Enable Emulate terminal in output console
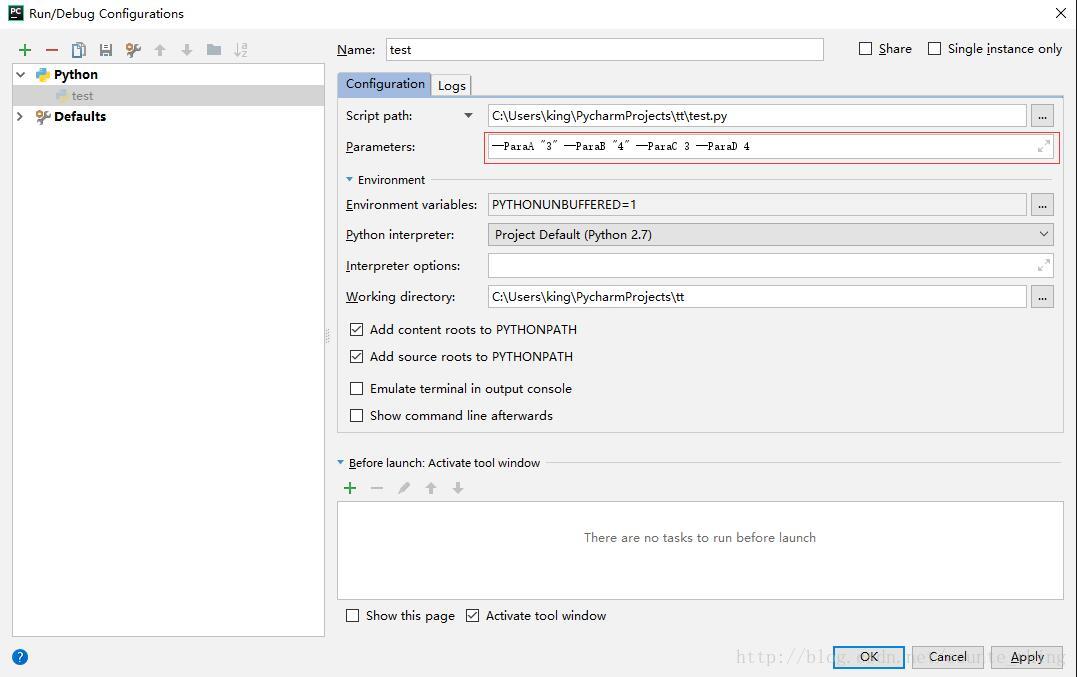 (356, 389)
